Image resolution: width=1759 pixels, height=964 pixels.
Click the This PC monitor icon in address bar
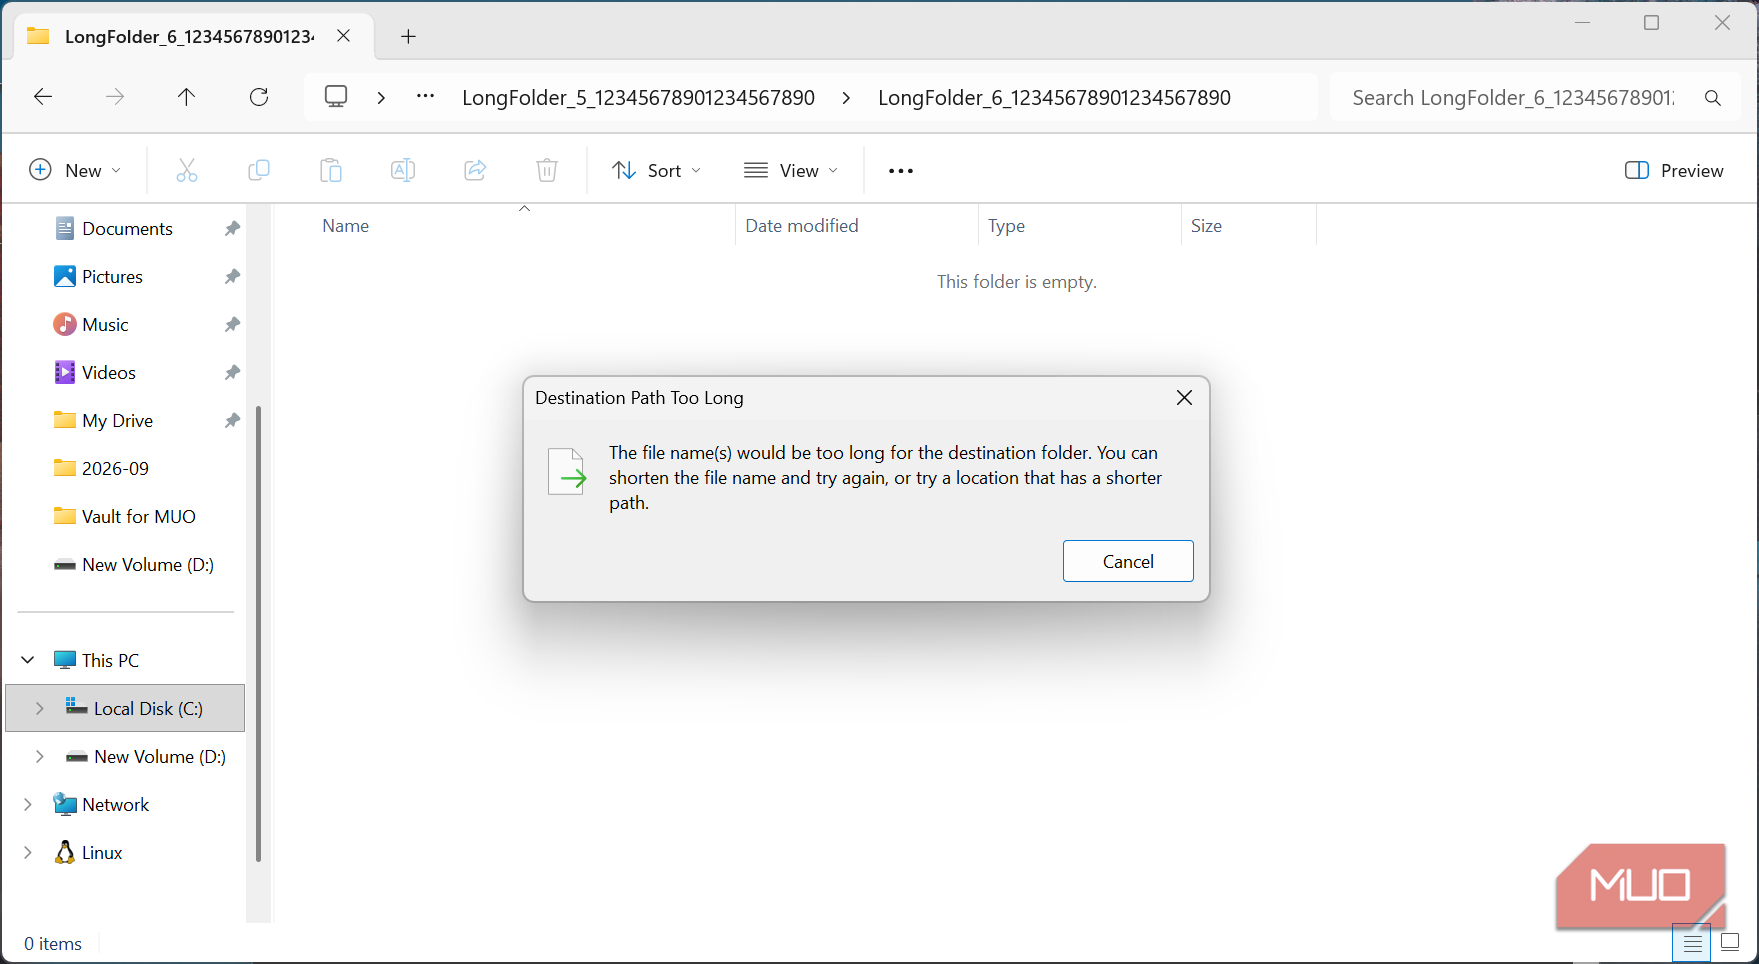click(x=336, y=97)
